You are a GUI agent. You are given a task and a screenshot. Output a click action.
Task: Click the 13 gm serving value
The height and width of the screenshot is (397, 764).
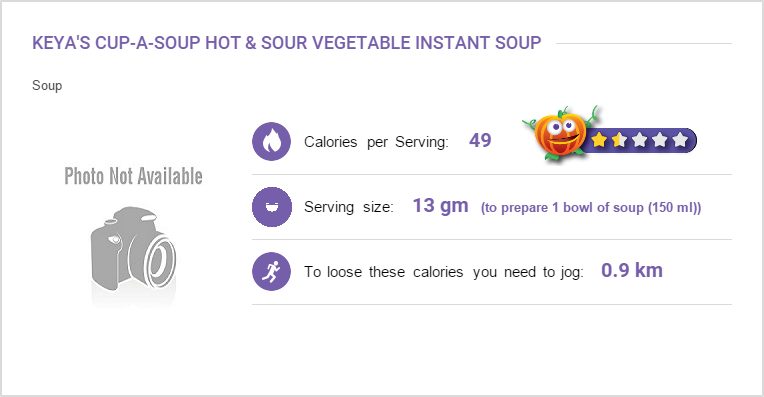coord(440,206)
